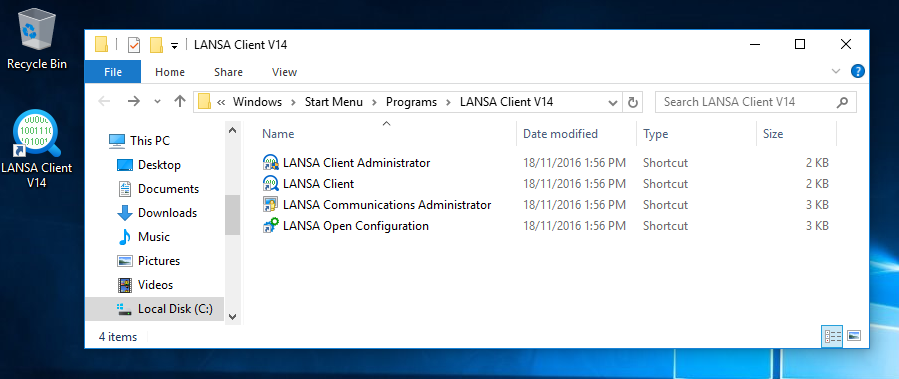Sort by the Date modified column
The image size is (899, 379).
pyautogui.click(x=560, y=134)
